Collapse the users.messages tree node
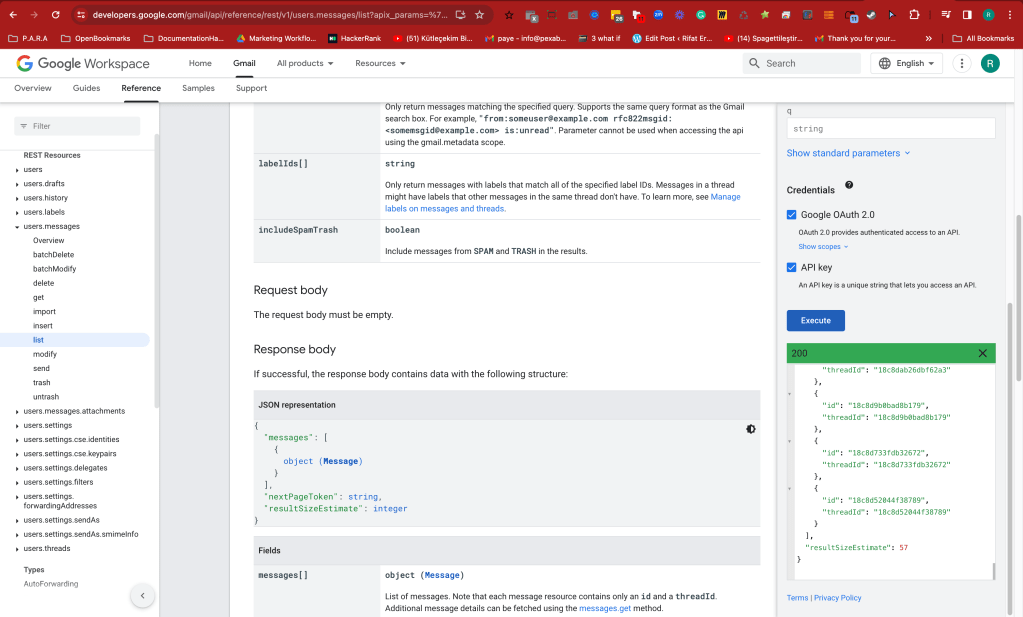 (x=17, y=227)
